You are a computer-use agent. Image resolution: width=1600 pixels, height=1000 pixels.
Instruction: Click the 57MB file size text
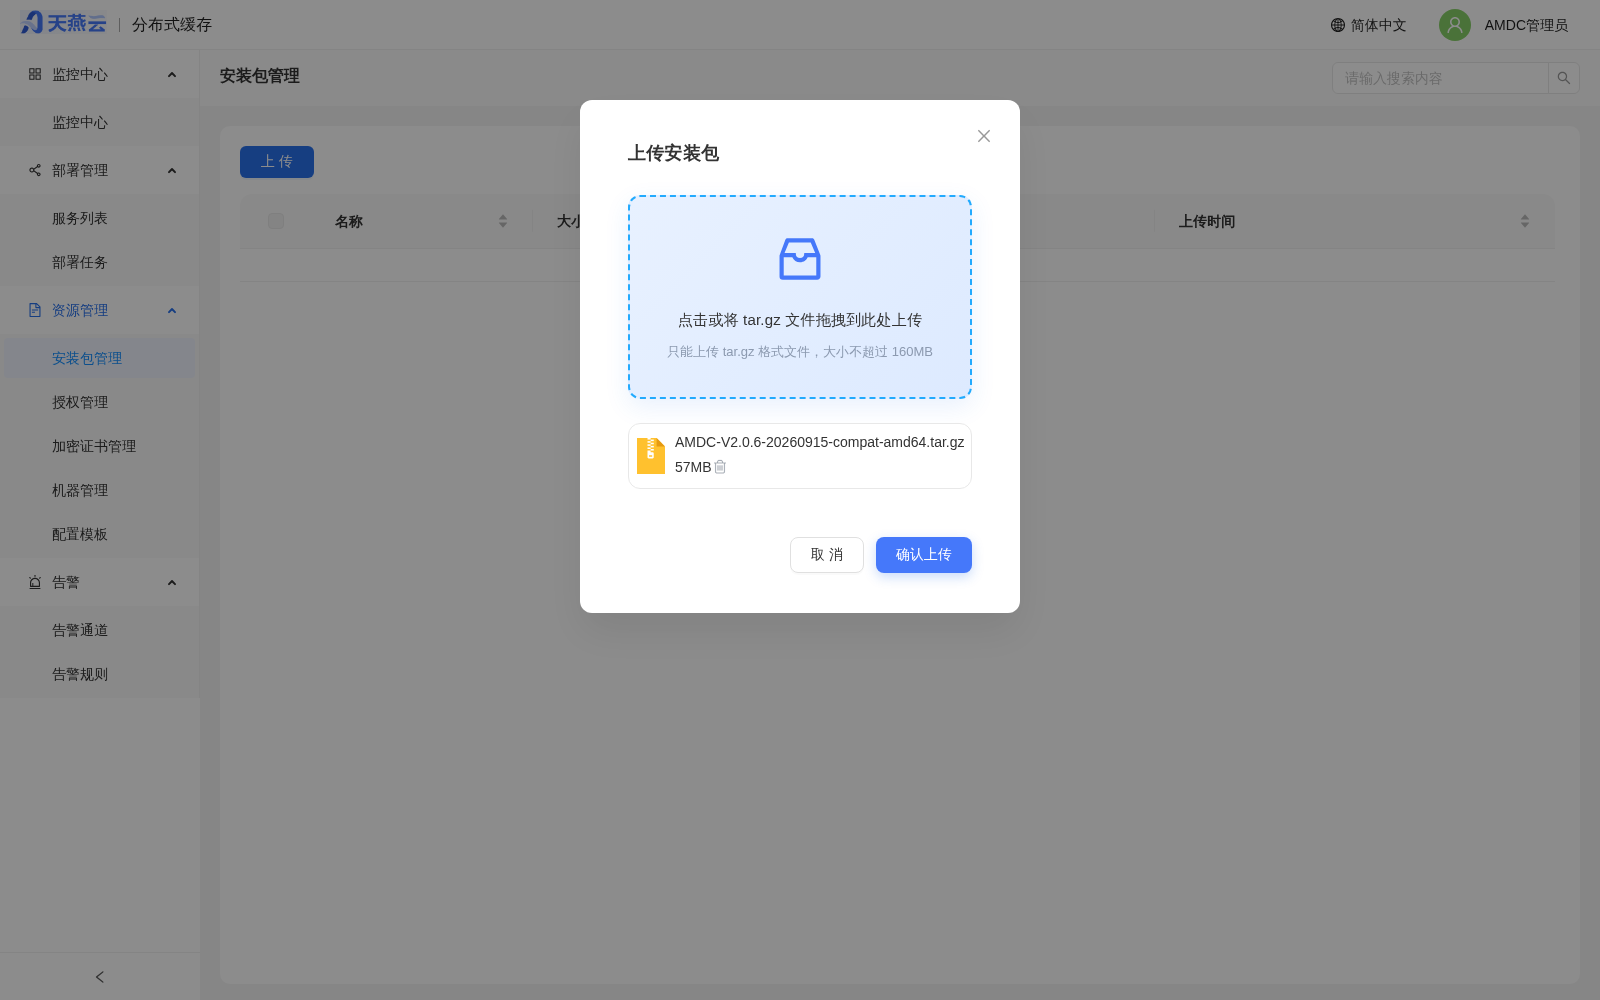pos(693,467)
